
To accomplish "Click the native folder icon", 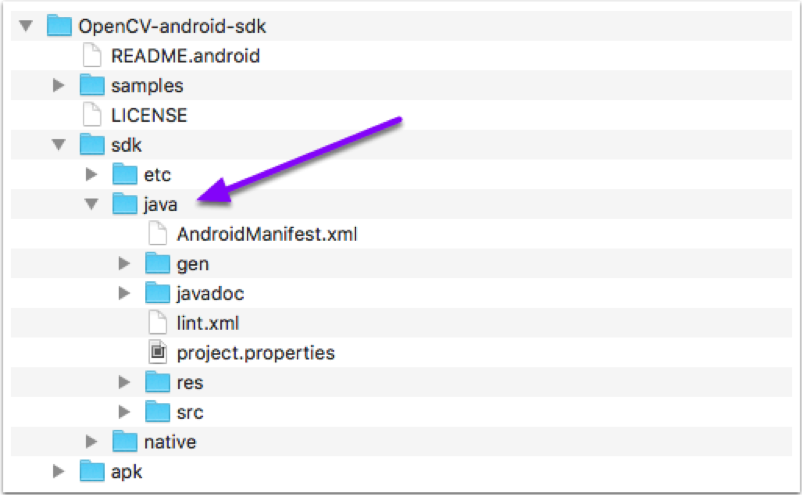I will point(125,441).
